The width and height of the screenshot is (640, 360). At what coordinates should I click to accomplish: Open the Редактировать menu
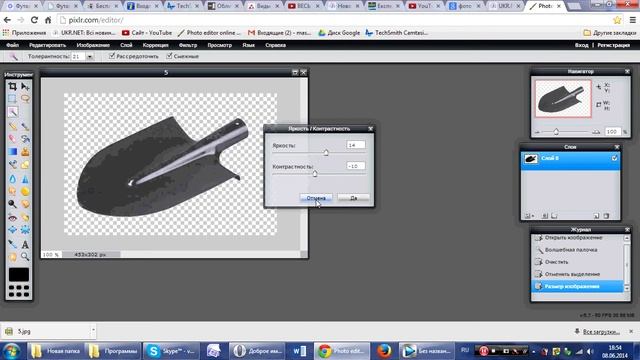[47, 45]
